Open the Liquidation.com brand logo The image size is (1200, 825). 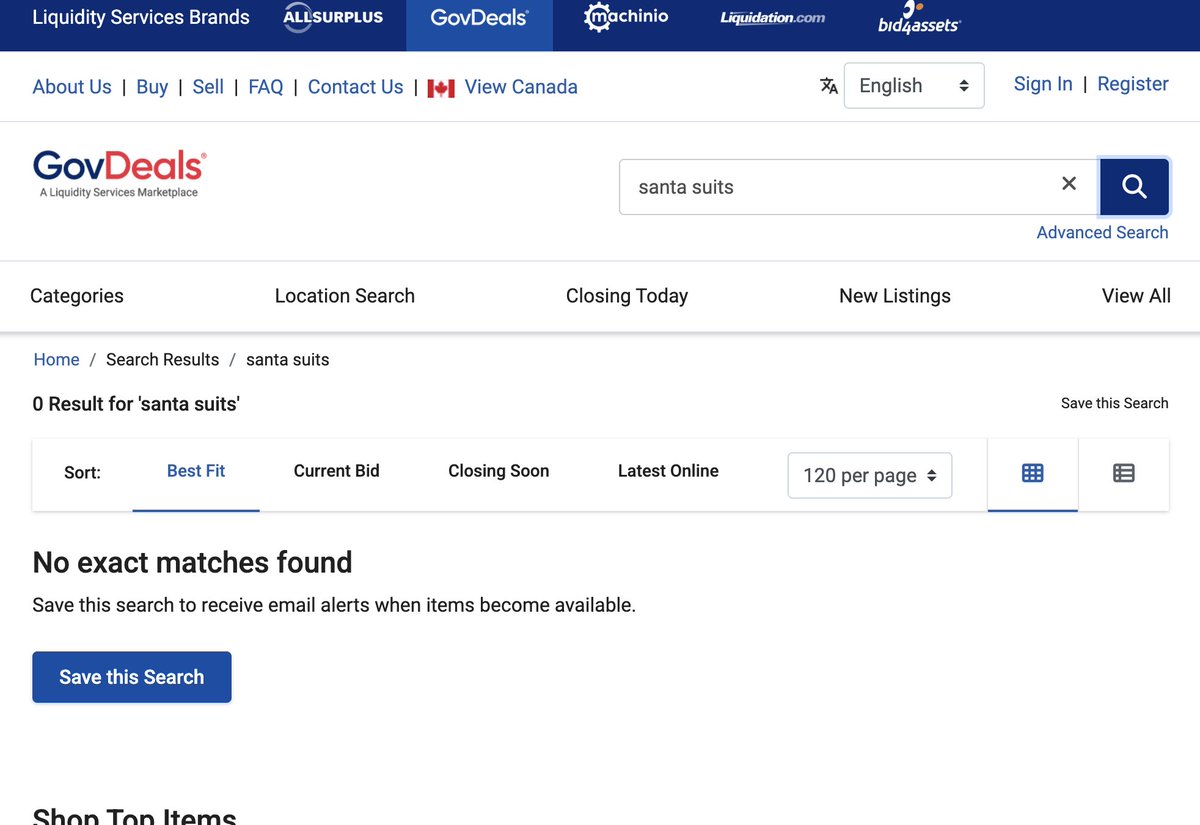(773, 18)
